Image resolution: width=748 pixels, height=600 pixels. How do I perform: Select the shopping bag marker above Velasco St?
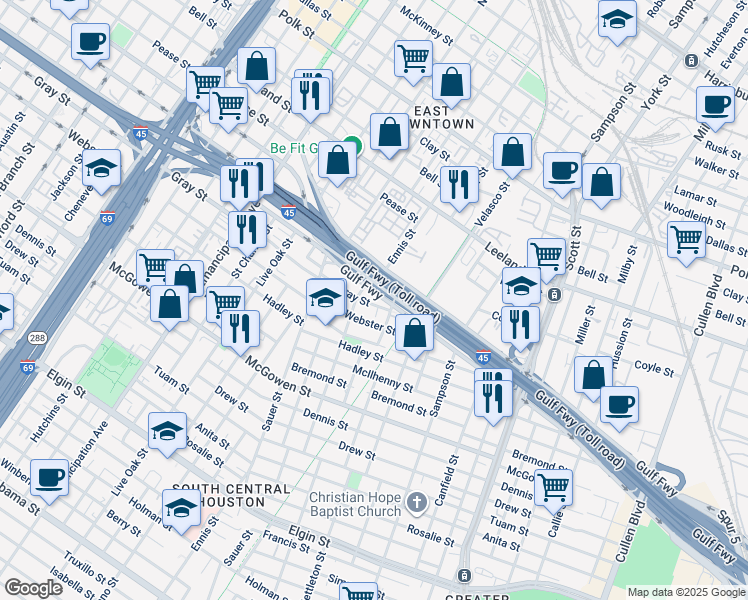[513, 153]
